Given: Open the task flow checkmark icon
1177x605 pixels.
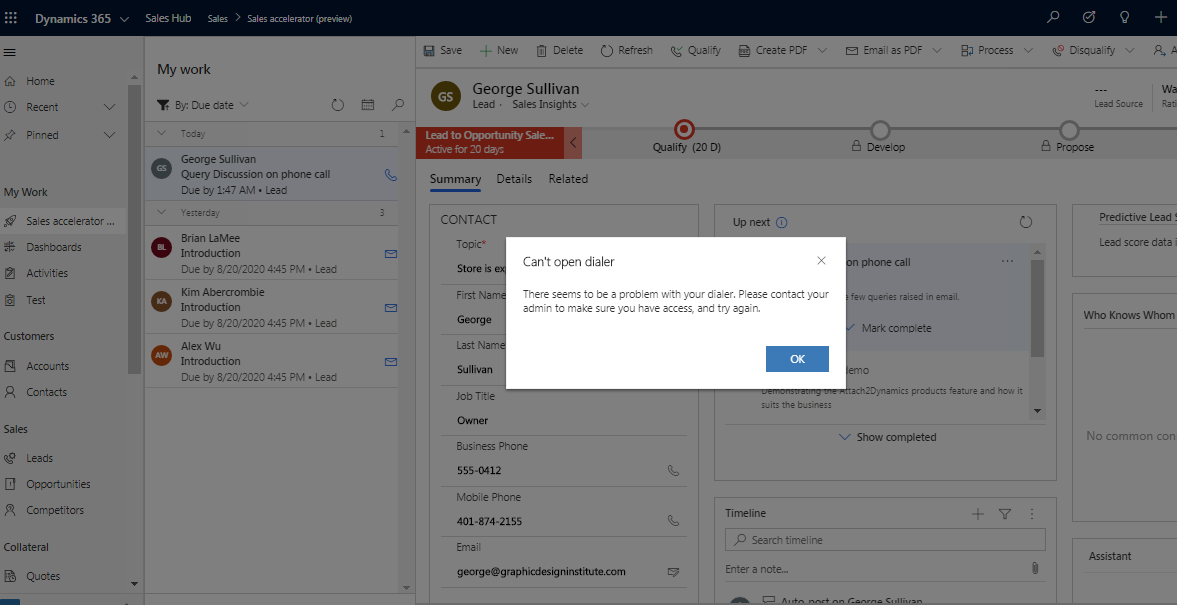Looking at the screenshot, I should [x=1089, y=17].
